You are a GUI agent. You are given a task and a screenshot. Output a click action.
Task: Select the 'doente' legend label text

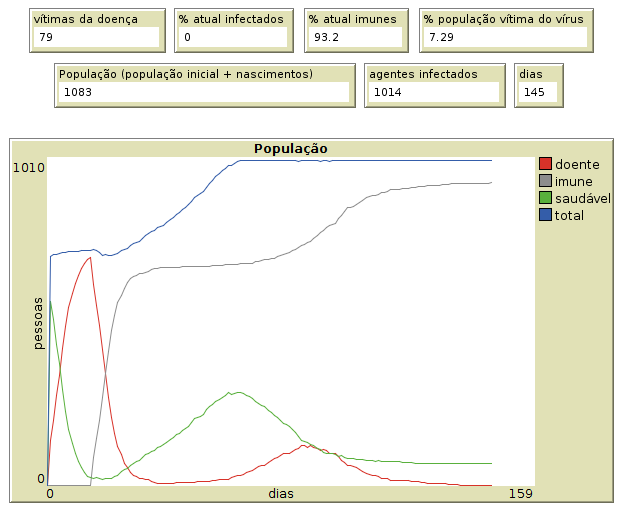pyautogui.click(x=577, y=164)
